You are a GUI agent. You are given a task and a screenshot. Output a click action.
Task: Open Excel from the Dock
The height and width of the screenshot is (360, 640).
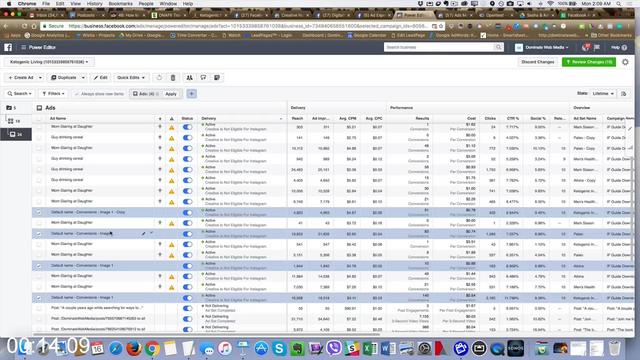pyautogui.click(x=370, y=349)
